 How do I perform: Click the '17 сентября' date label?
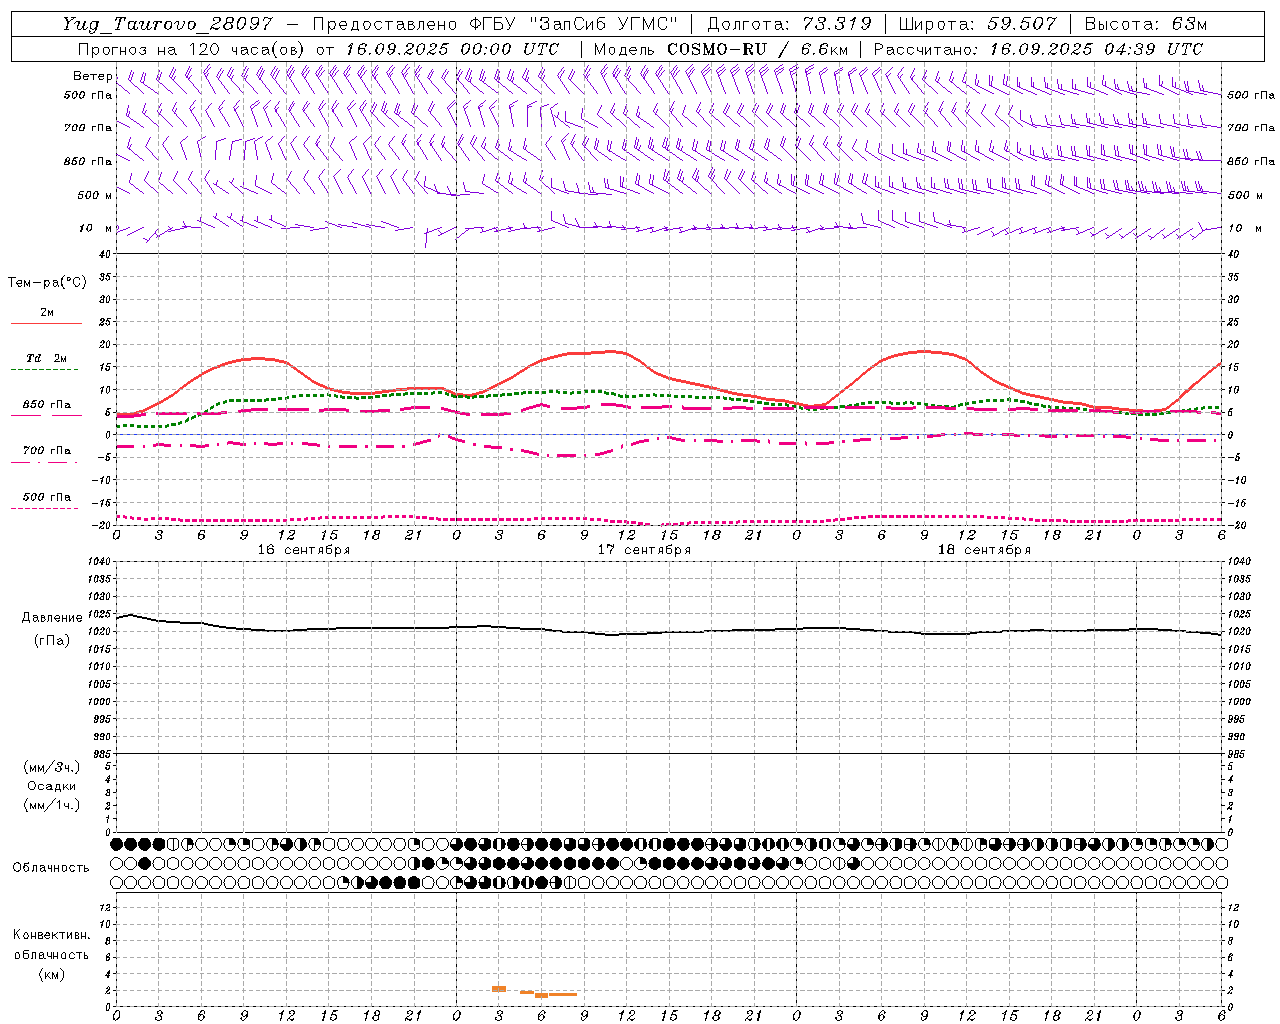[644, 550]
